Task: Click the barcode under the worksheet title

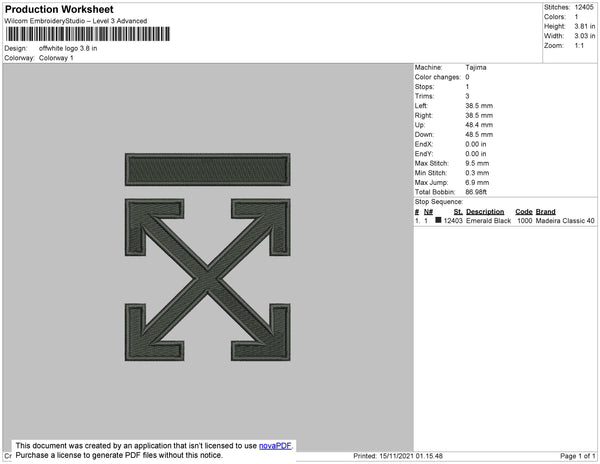Action: tap(88, 34)
